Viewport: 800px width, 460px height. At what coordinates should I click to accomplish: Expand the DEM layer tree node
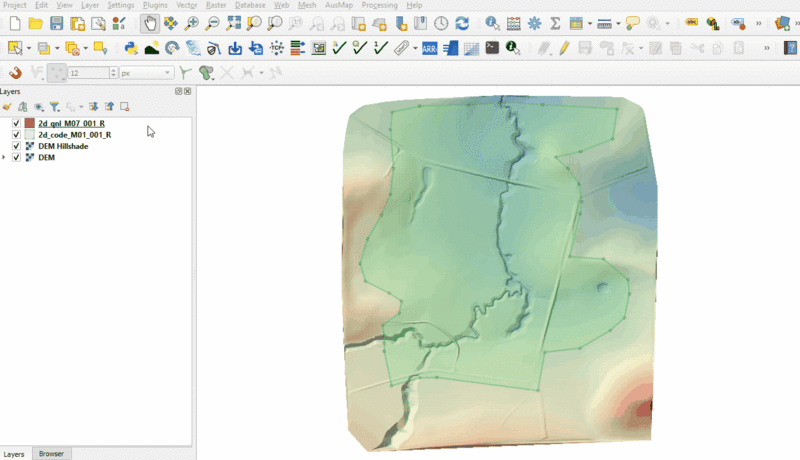coord(5,158)
